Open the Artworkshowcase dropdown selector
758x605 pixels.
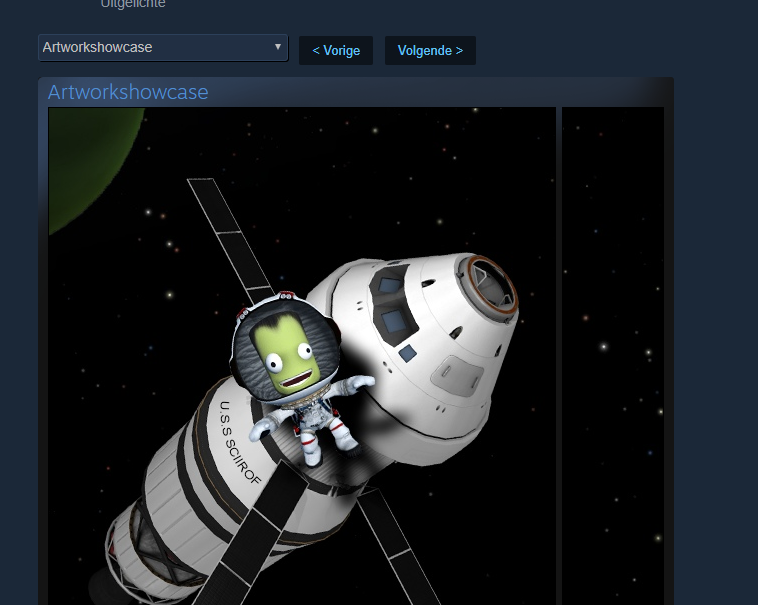[x=163, y=47]
